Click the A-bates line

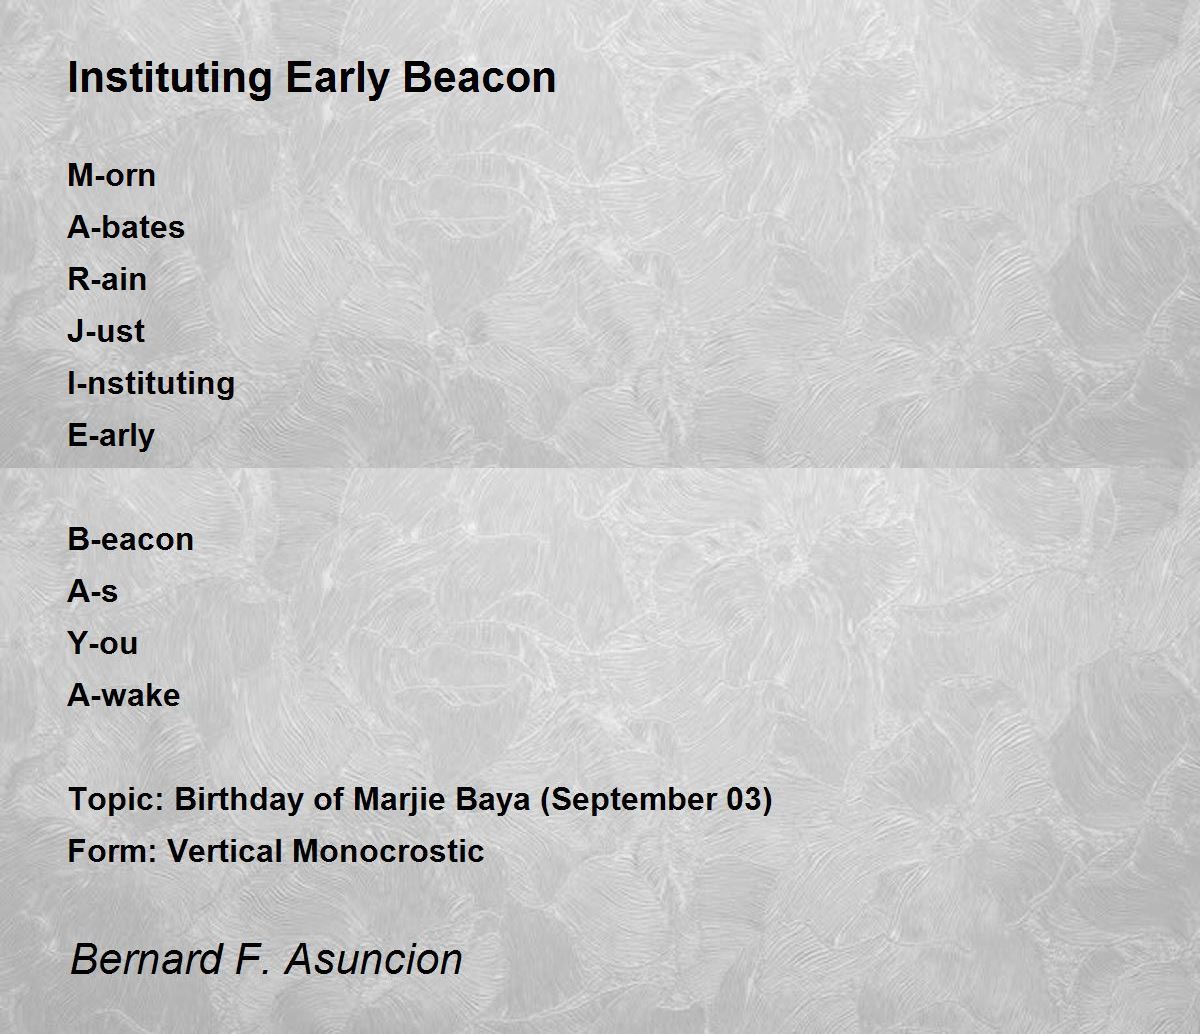pyautogui.click(x=126, y=227)
